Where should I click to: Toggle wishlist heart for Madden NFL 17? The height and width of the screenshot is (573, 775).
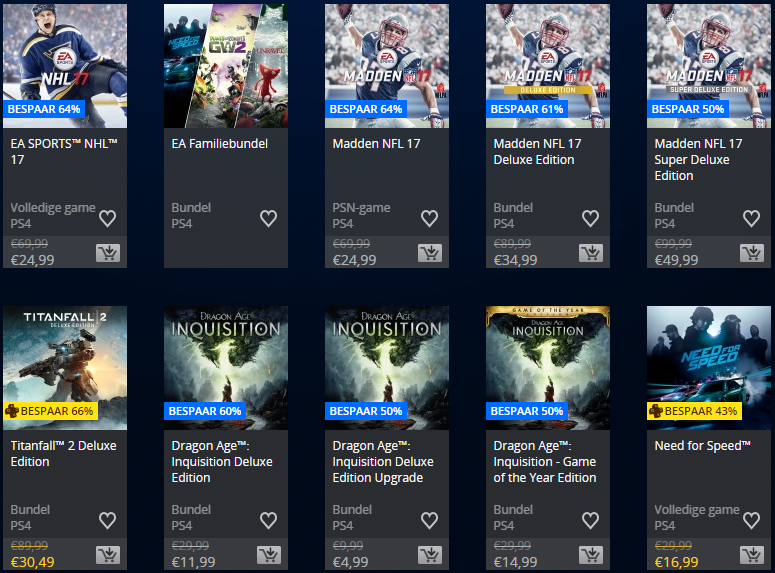(x=429, y=218)
